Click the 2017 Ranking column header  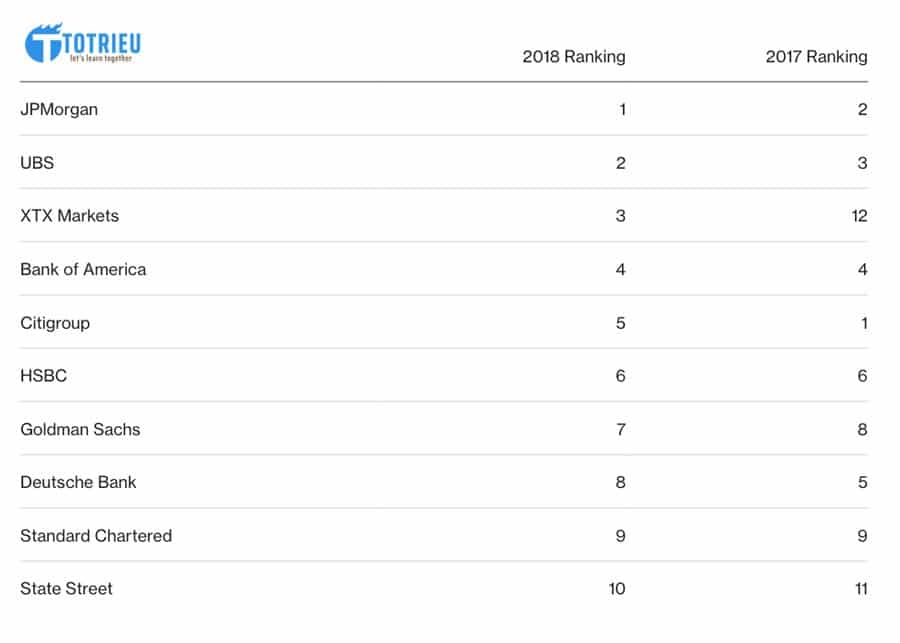click(816, 57)
